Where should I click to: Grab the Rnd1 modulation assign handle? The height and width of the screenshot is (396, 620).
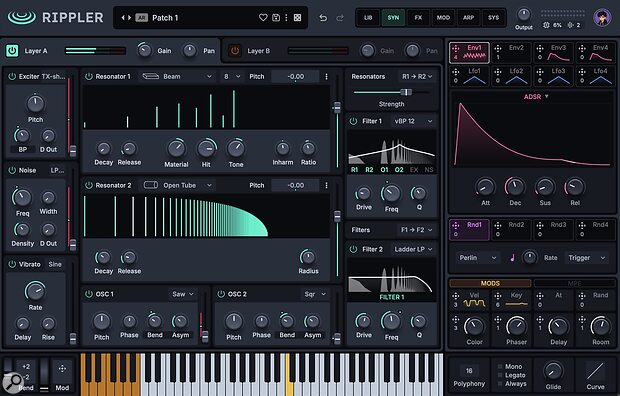[456, 225]
